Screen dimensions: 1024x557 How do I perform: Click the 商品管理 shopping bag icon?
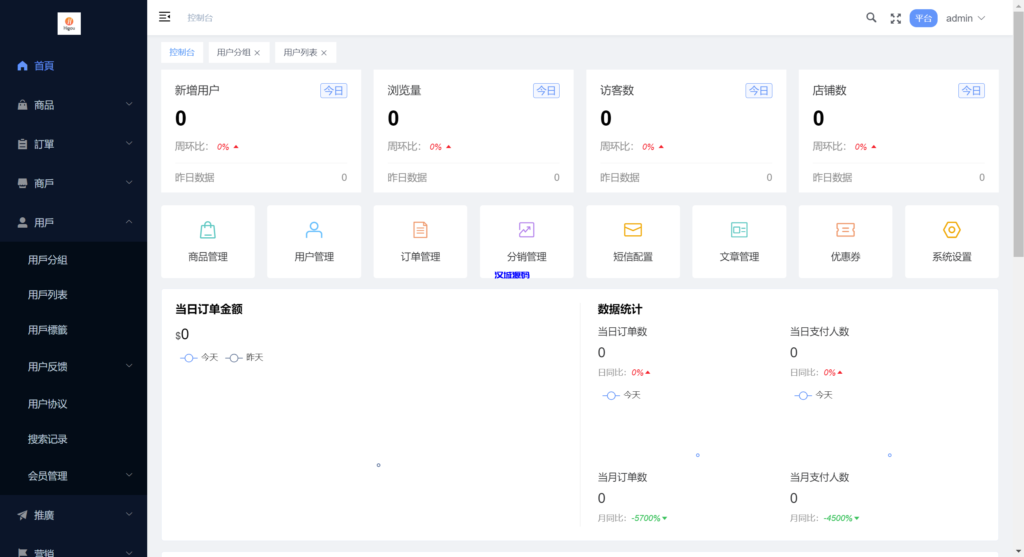(208, 230)
